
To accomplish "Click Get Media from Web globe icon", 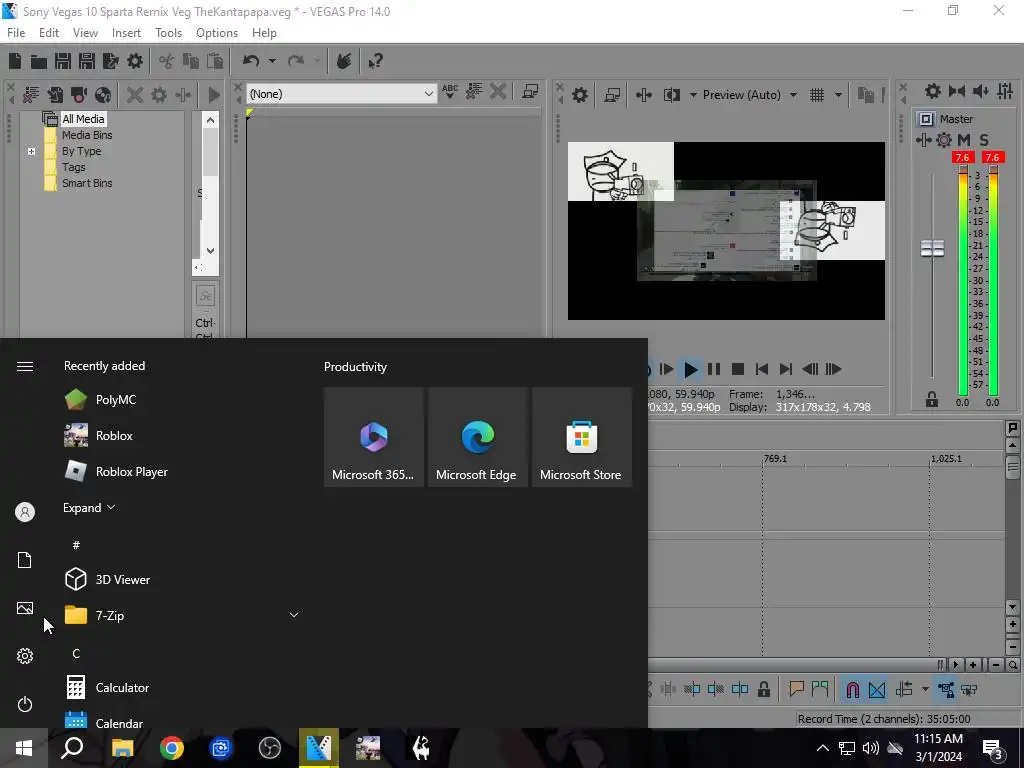I will pyautogui.click(x=103, y=95).
